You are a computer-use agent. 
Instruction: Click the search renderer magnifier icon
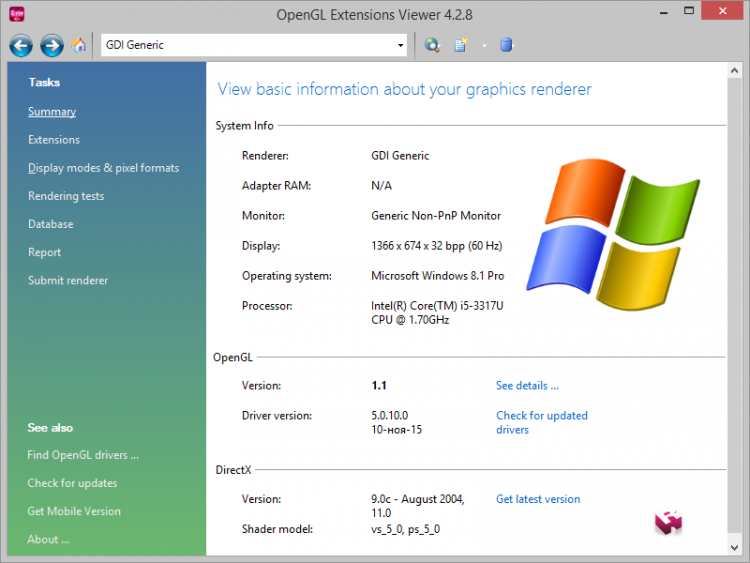tap(432, 45)
